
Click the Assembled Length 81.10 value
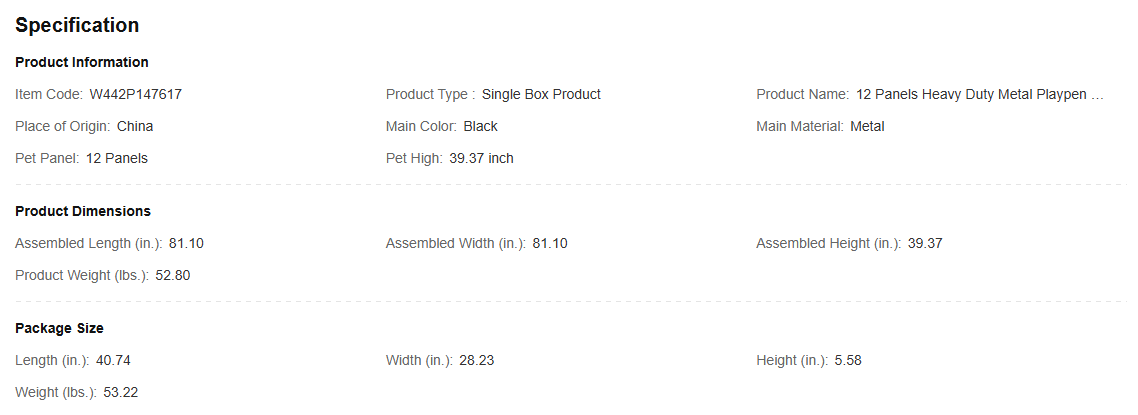coord(187,244)
